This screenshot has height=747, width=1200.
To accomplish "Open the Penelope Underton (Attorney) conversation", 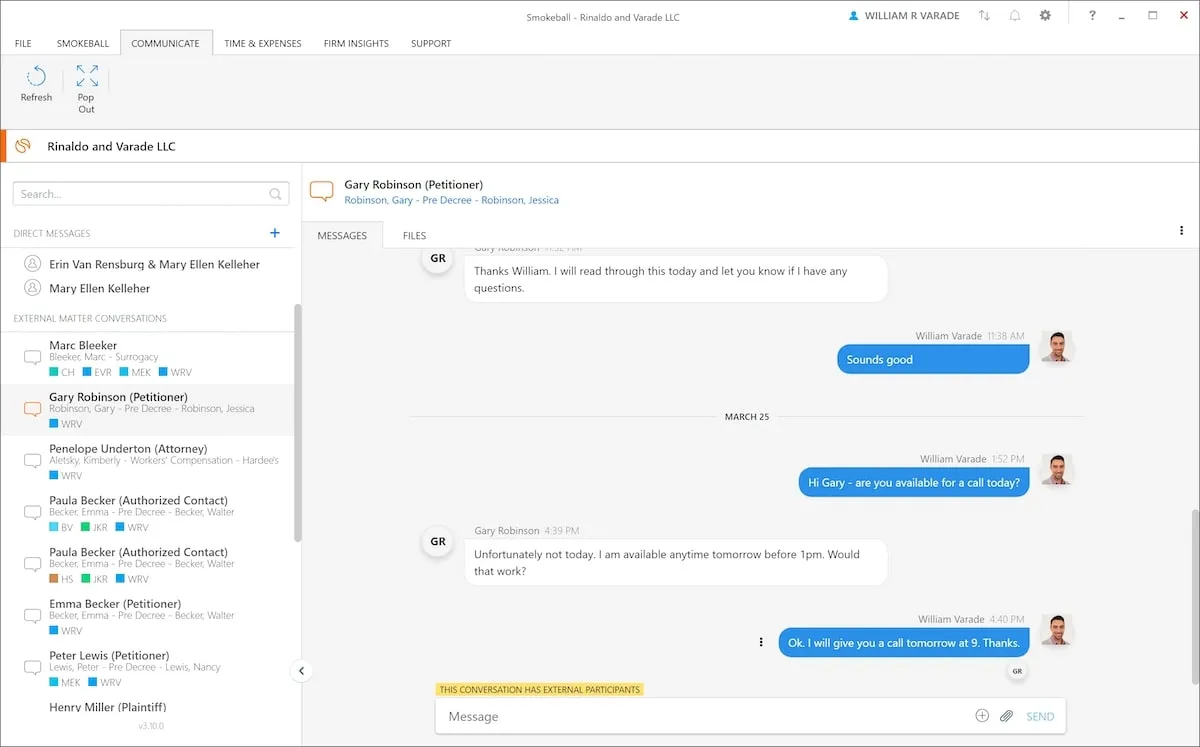I will [148, 462].
